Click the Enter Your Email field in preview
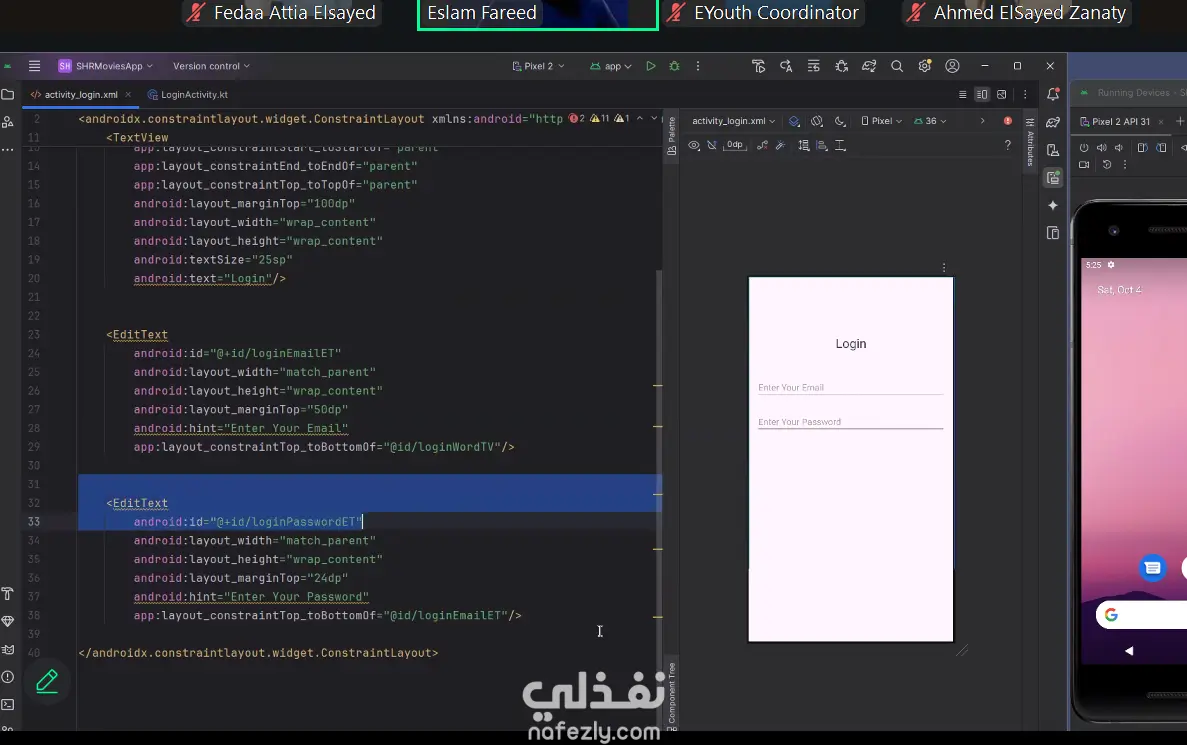1187x745 pixels. click(850, 386)
